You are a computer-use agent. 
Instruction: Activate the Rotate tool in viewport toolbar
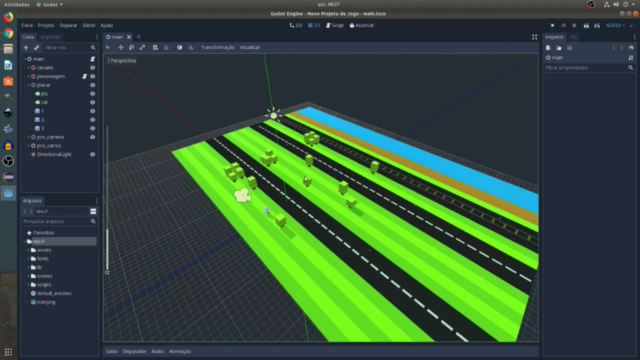131,47
